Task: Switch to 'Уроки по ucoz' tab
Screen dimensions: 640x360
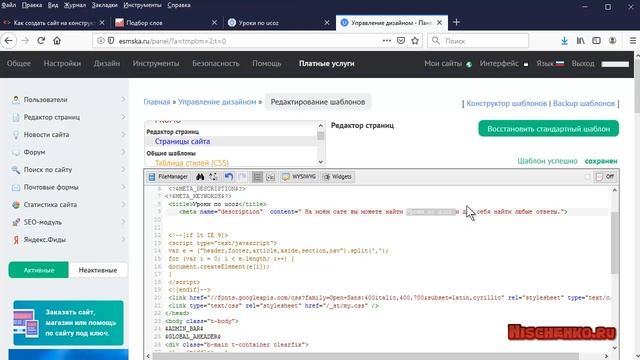Action: point(279,23)
